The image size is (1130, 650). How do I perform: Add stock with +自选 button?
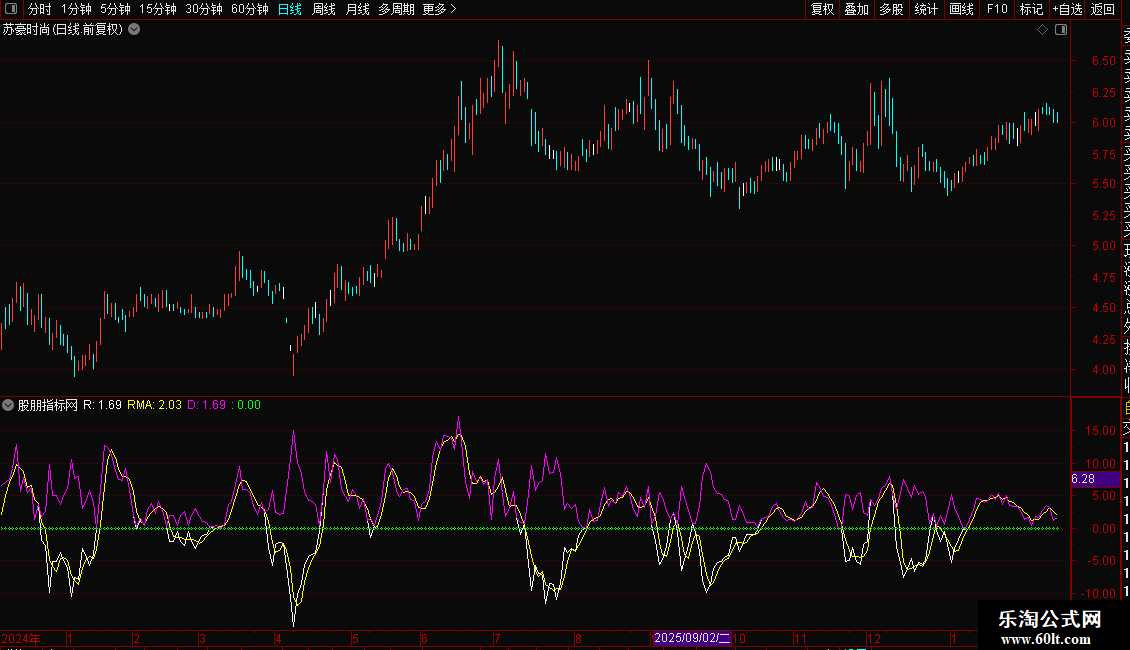coord(1067,9)
